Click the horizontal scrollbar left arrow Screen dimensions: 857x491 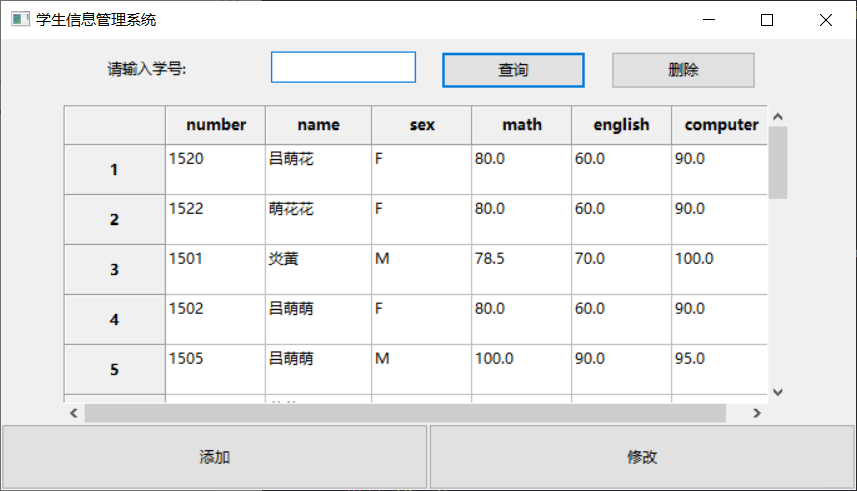(x=74, y=413)
